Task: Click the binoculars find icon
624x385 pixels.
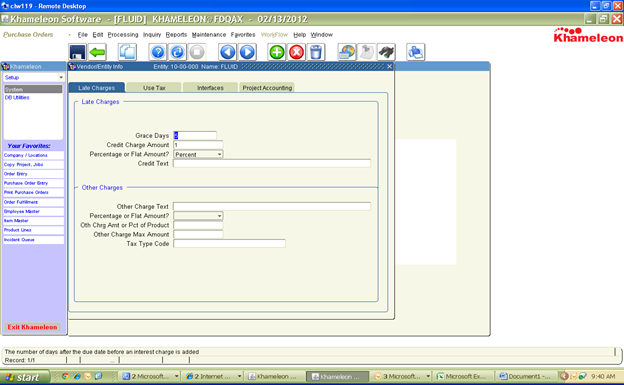Action: (x=386, y=52)
